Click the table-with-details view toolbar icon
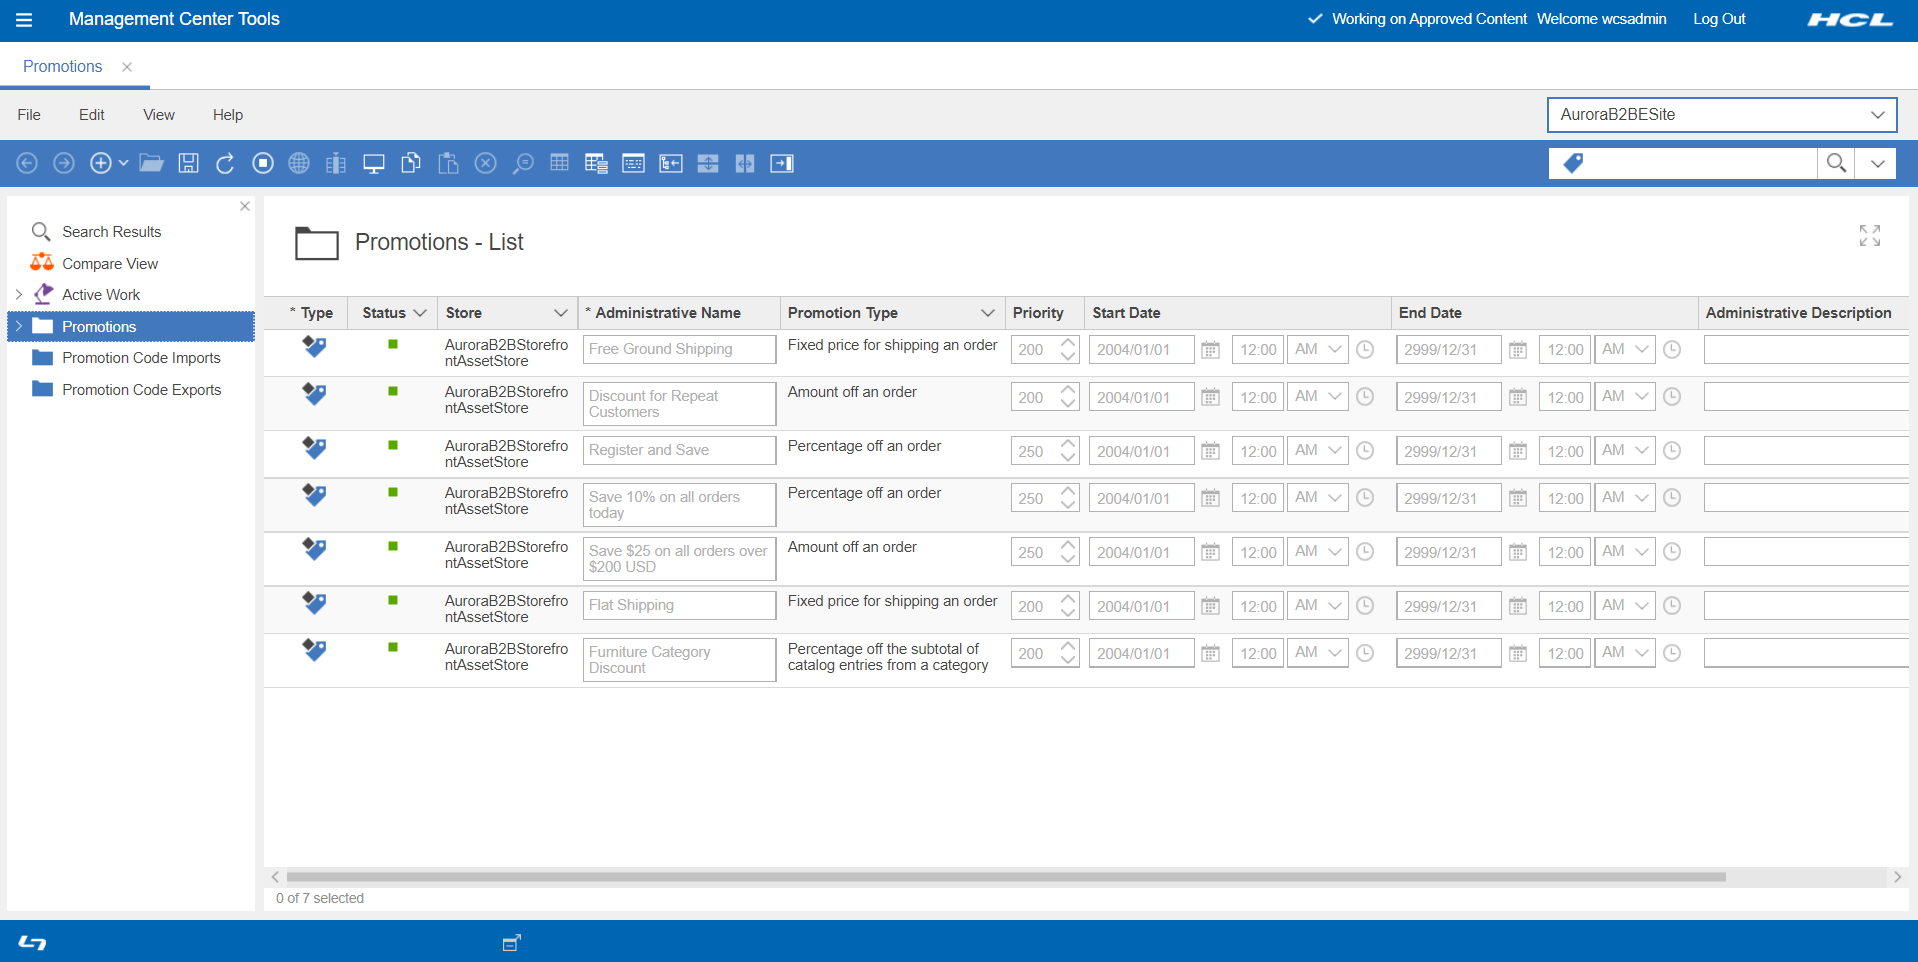Screen dimensions: 1918x962 pyautogui.click(x=596, y=164)
